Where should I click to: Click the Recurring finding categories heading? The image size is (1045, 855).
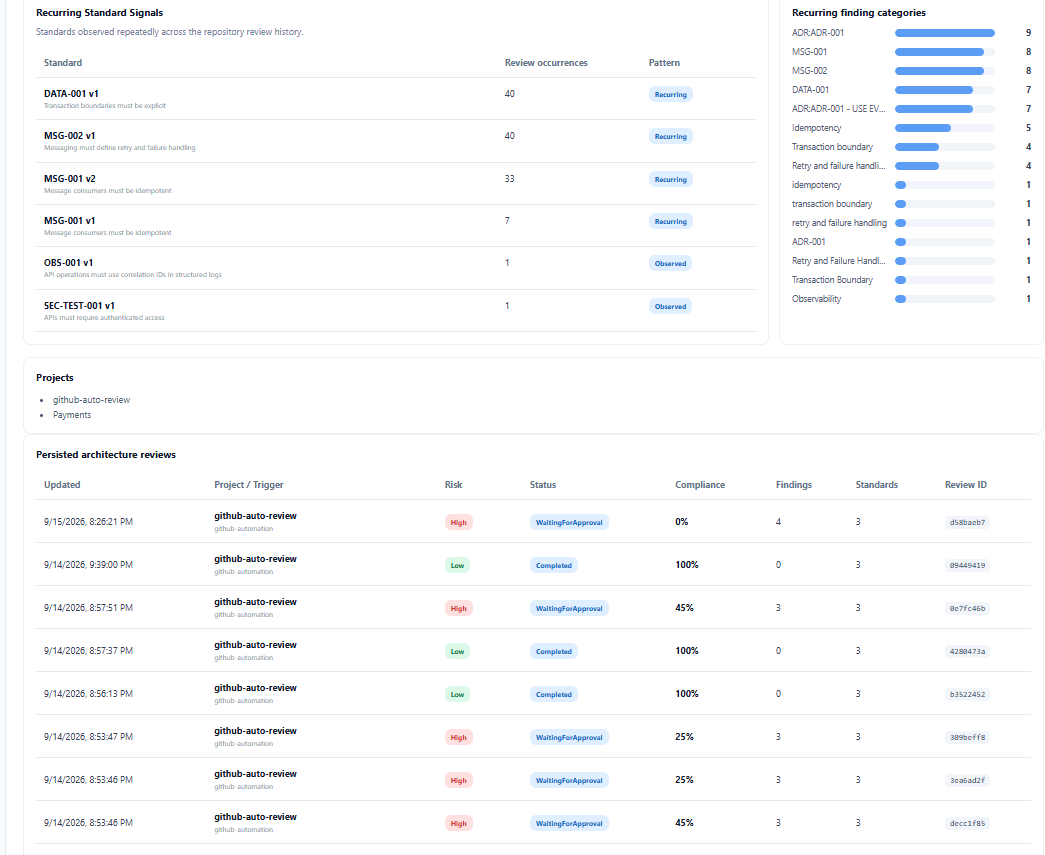pos(858,13)
